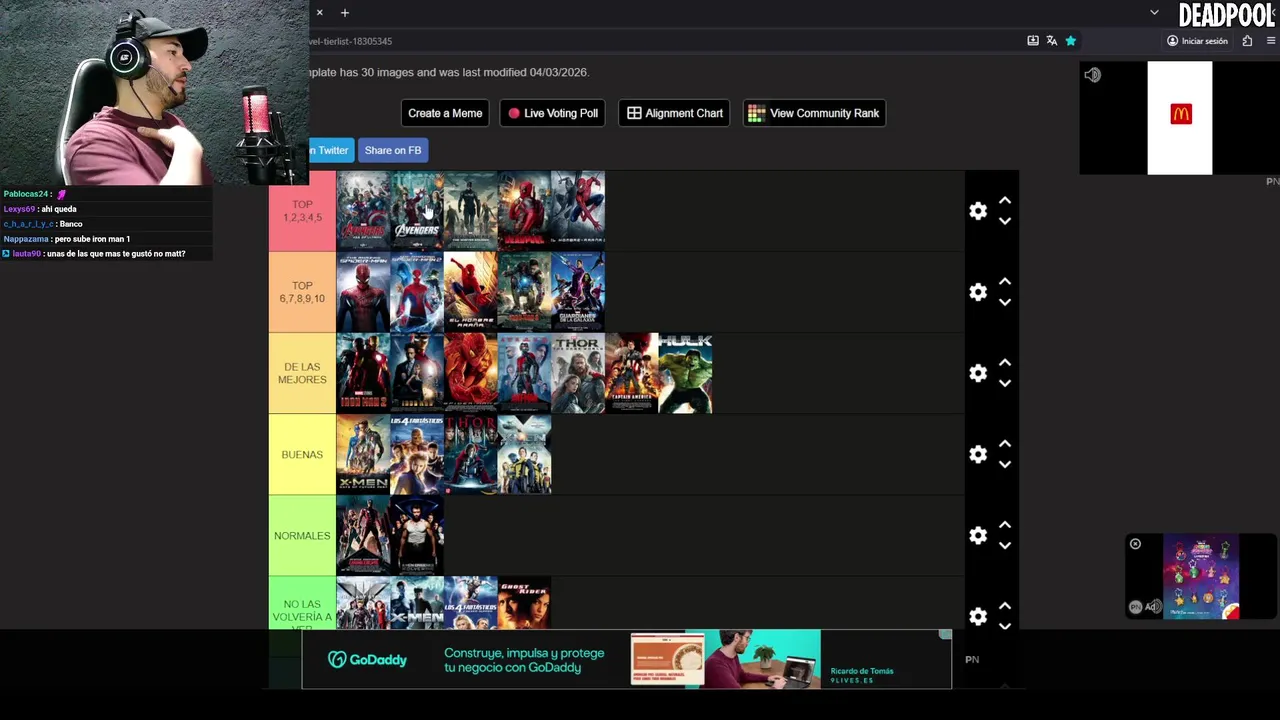Select the Iron Man 3 poster
This screenshot has width=1280, height=720.
[x=524, y=291]
